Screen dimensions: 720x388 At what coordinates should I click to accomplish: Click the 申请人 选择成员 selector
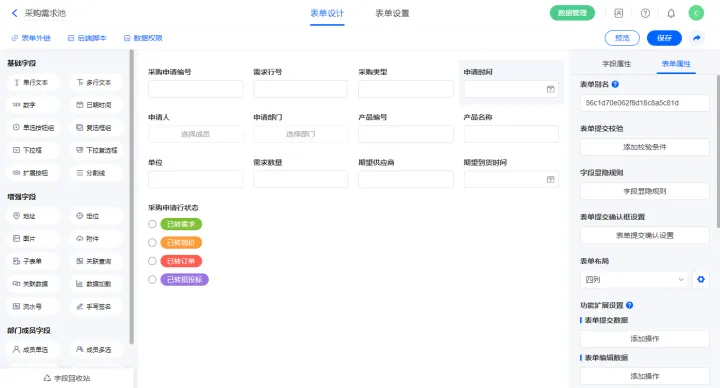pyautogui.click(x=196, y=134)
